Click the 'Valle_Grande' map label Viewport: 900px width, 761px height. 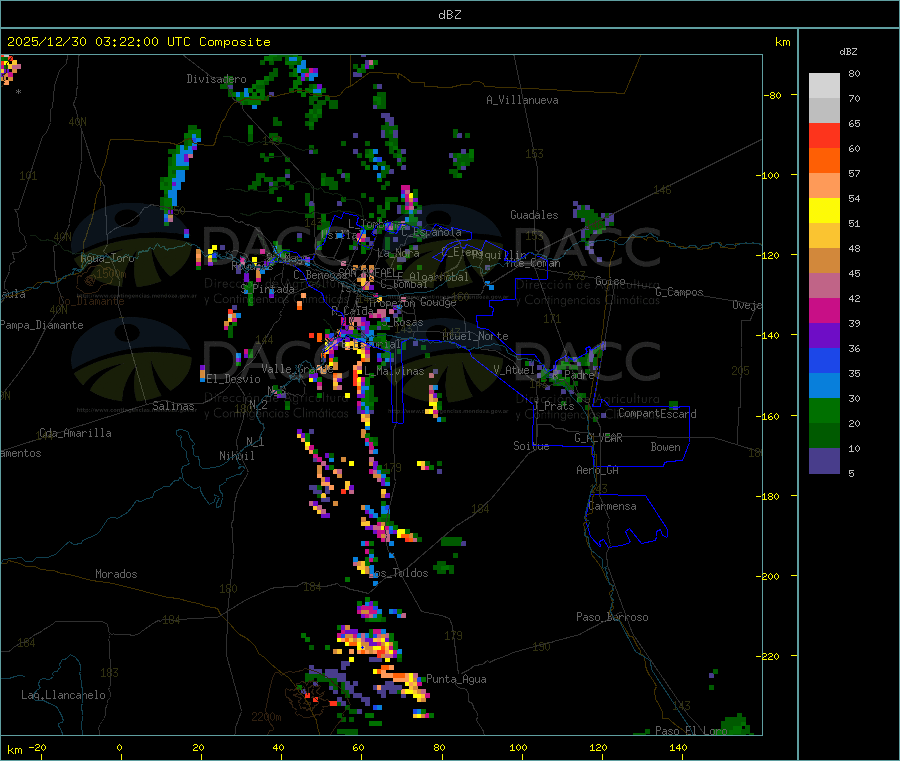297,368
